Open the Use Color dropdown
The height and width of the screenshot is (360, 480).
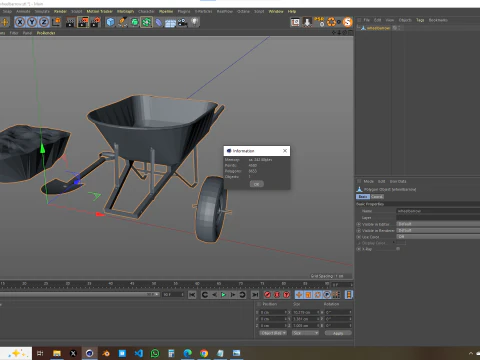click(x=438, y=237)
